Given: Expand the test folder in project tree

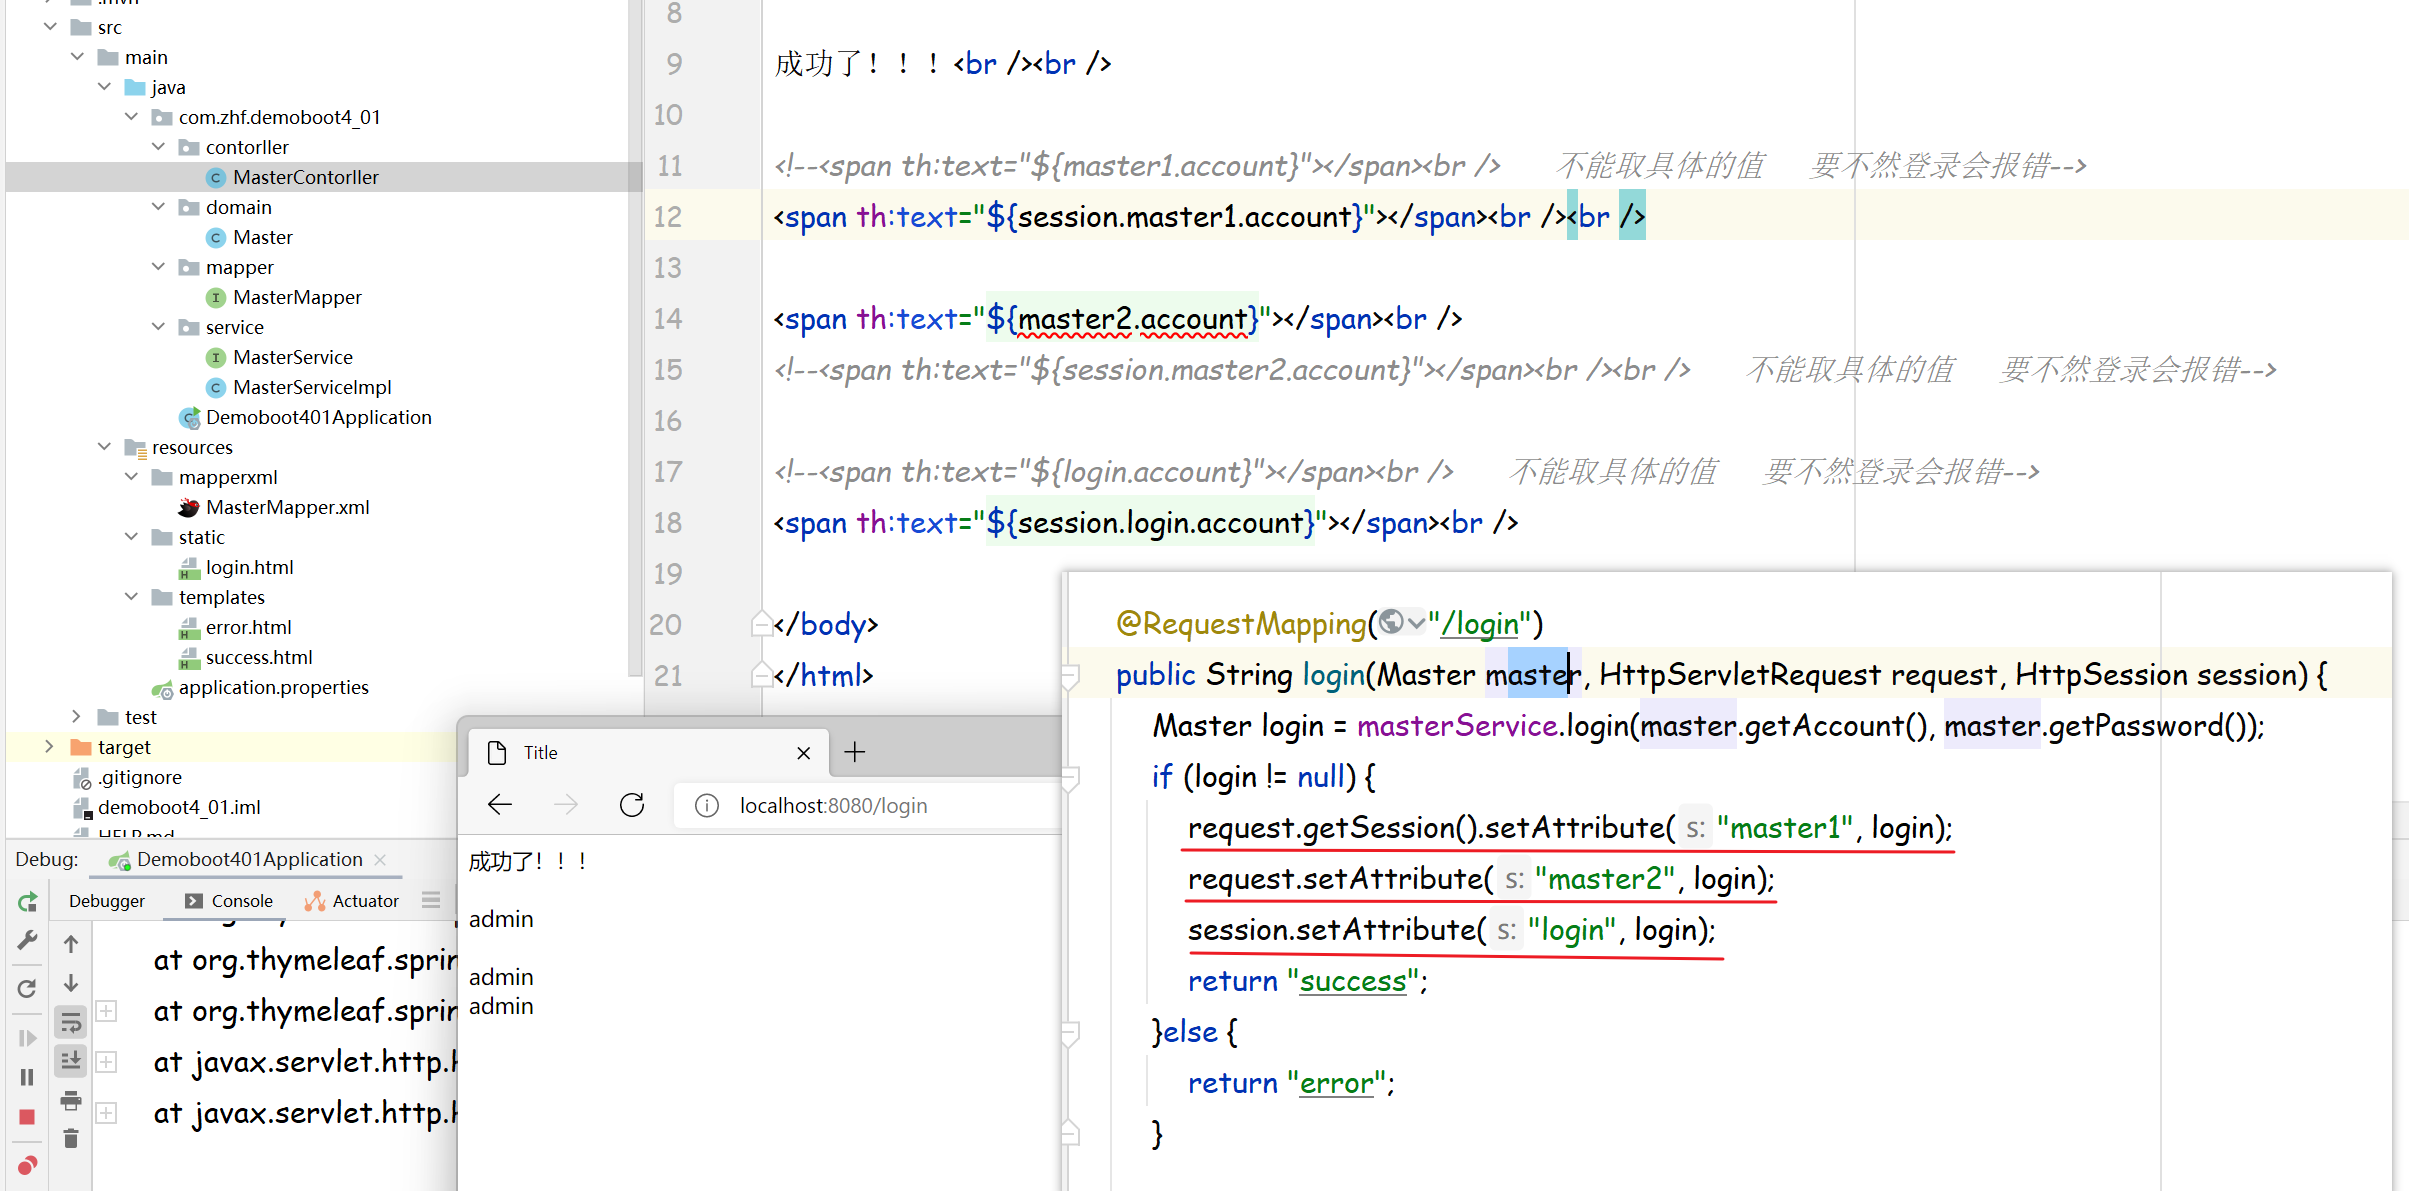Looking at the screenshot, I should click(x=76, y=716).
